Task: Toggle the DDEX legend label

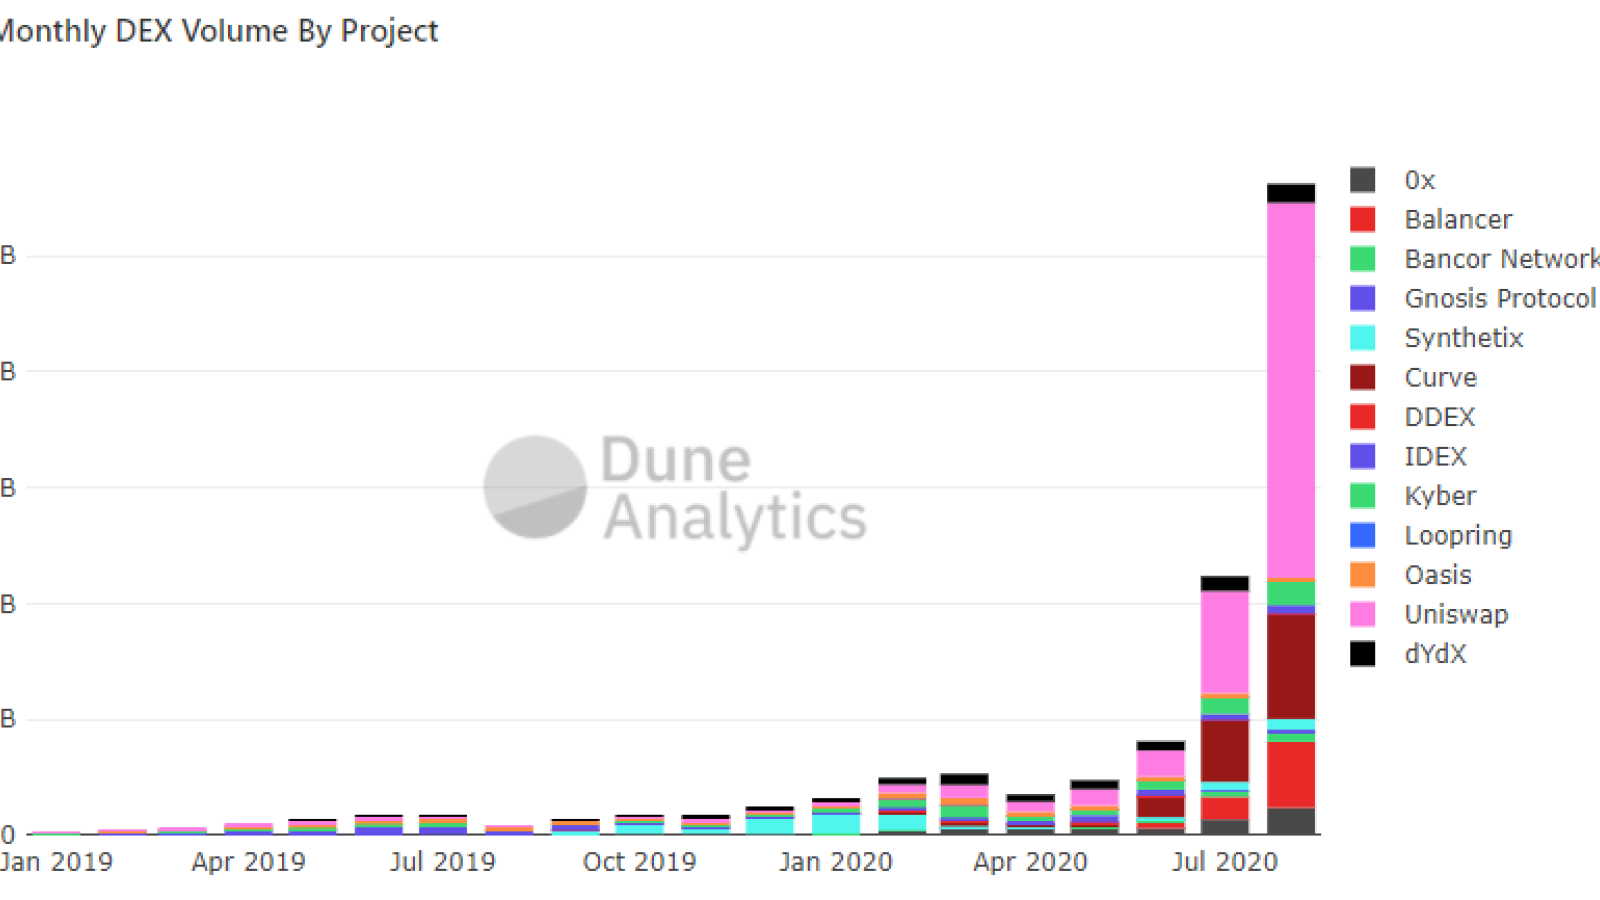Action: pyautogui.click(x=1440, y=417)
